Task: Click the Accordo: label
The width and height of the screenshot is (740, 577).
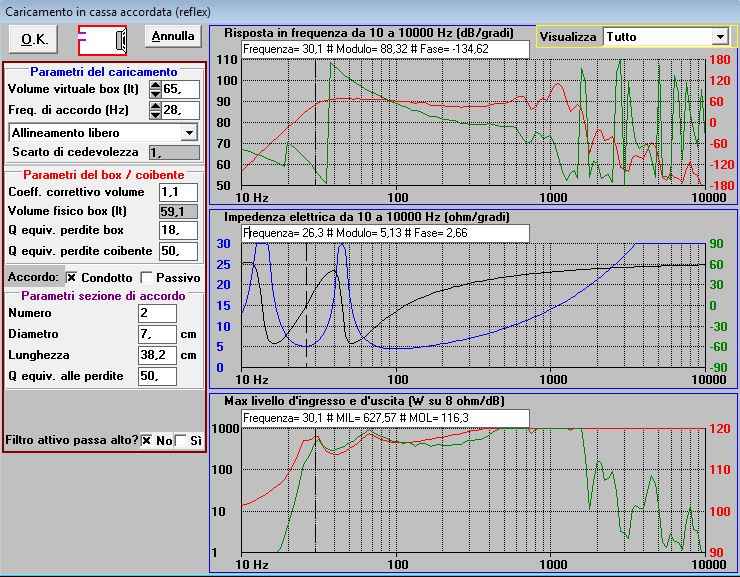Action: pos(33,277)
